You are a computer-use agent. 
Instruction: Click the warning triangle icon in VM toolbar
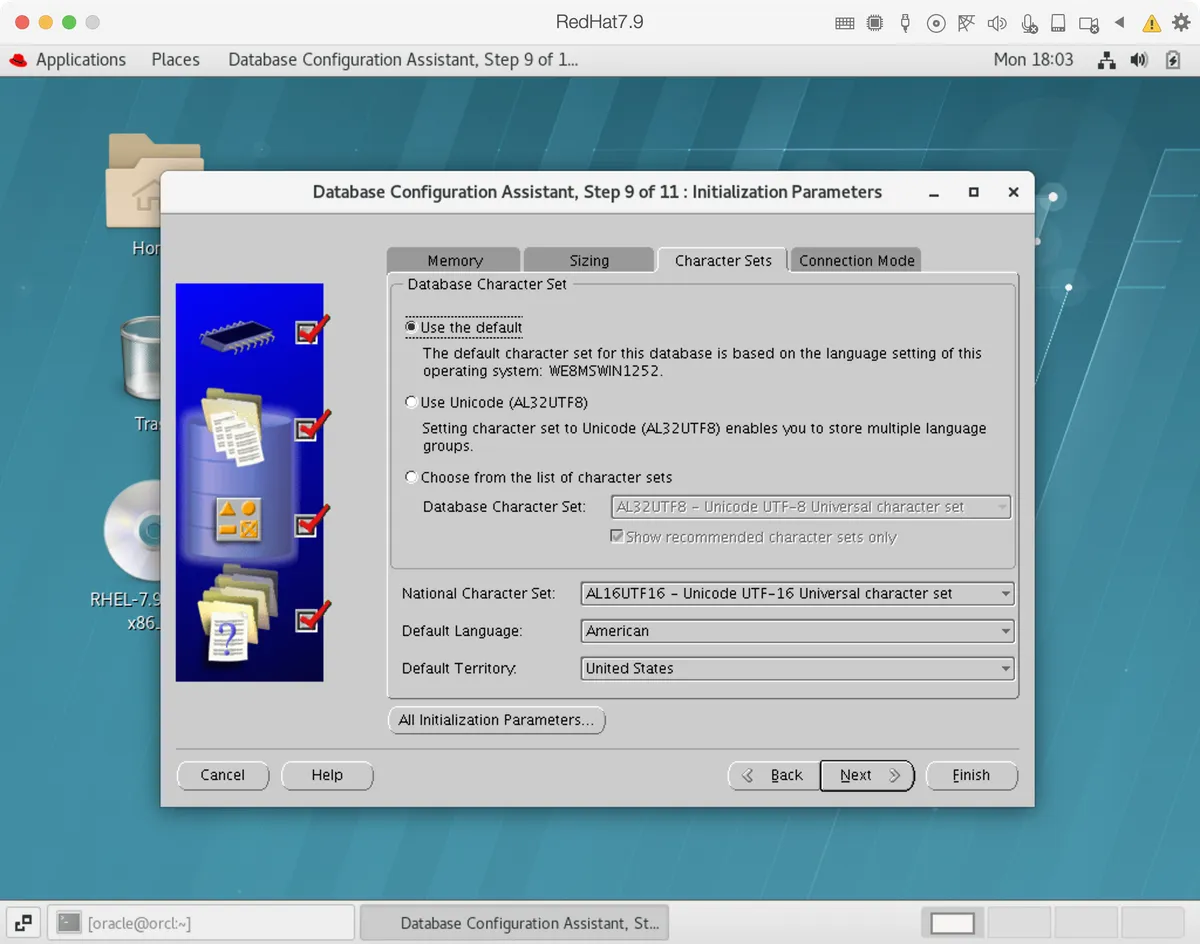[1152, 22]
